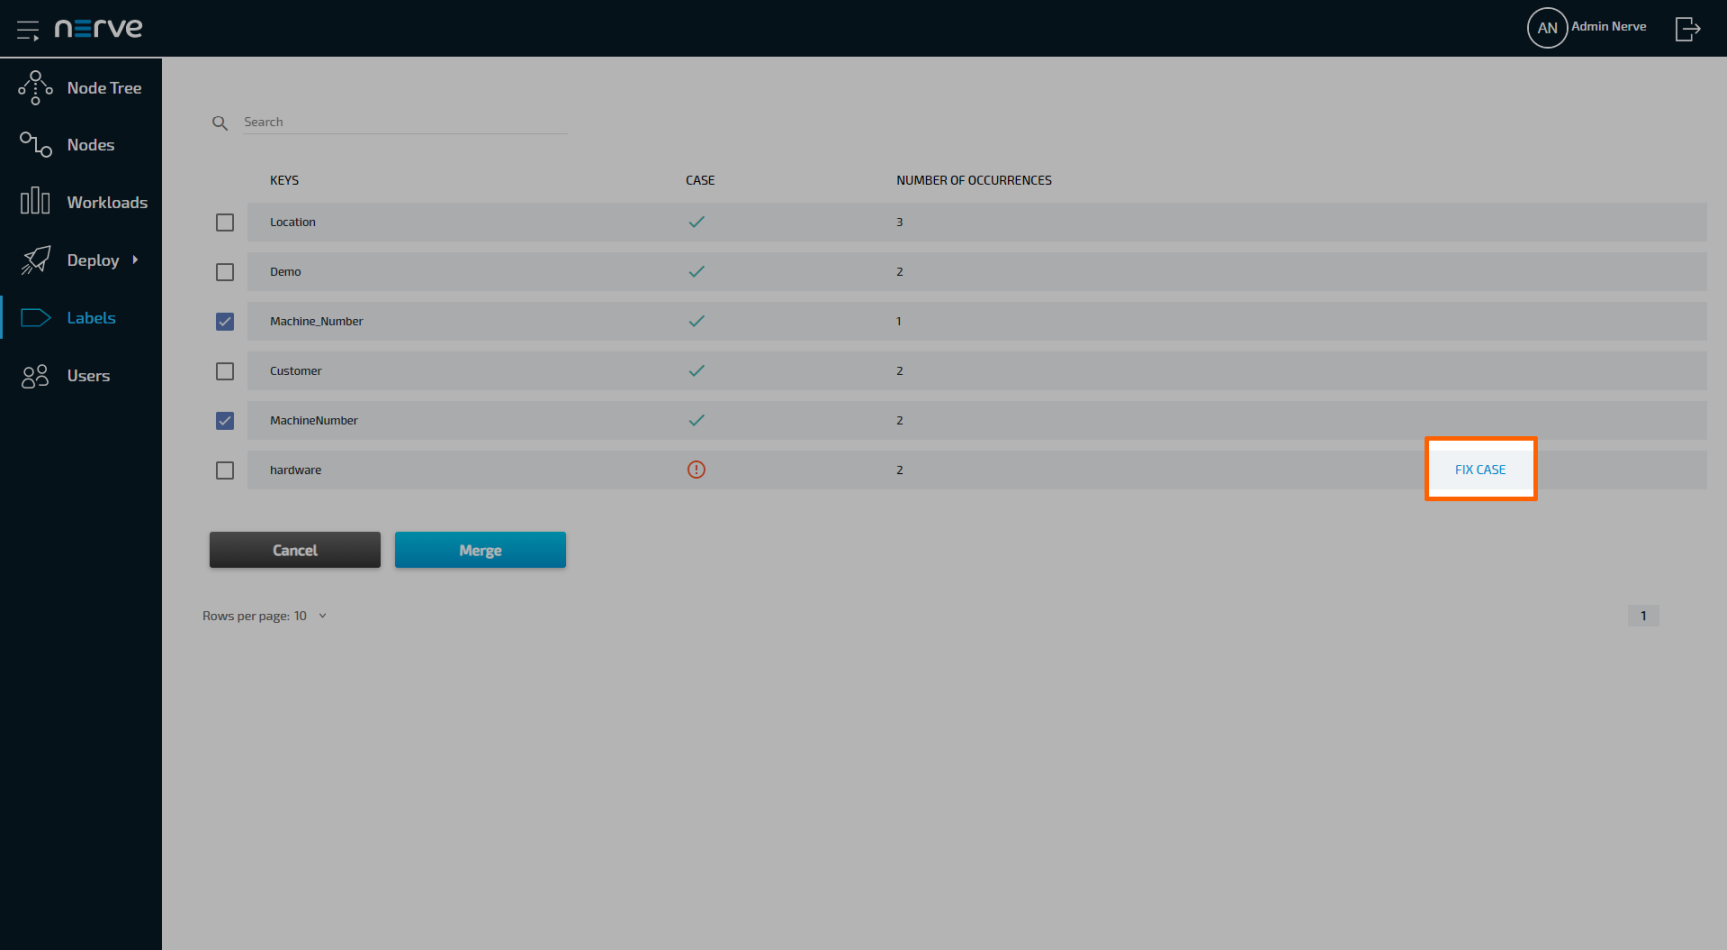
Task: Click the AN user avatar icon
Action: 1546,28
